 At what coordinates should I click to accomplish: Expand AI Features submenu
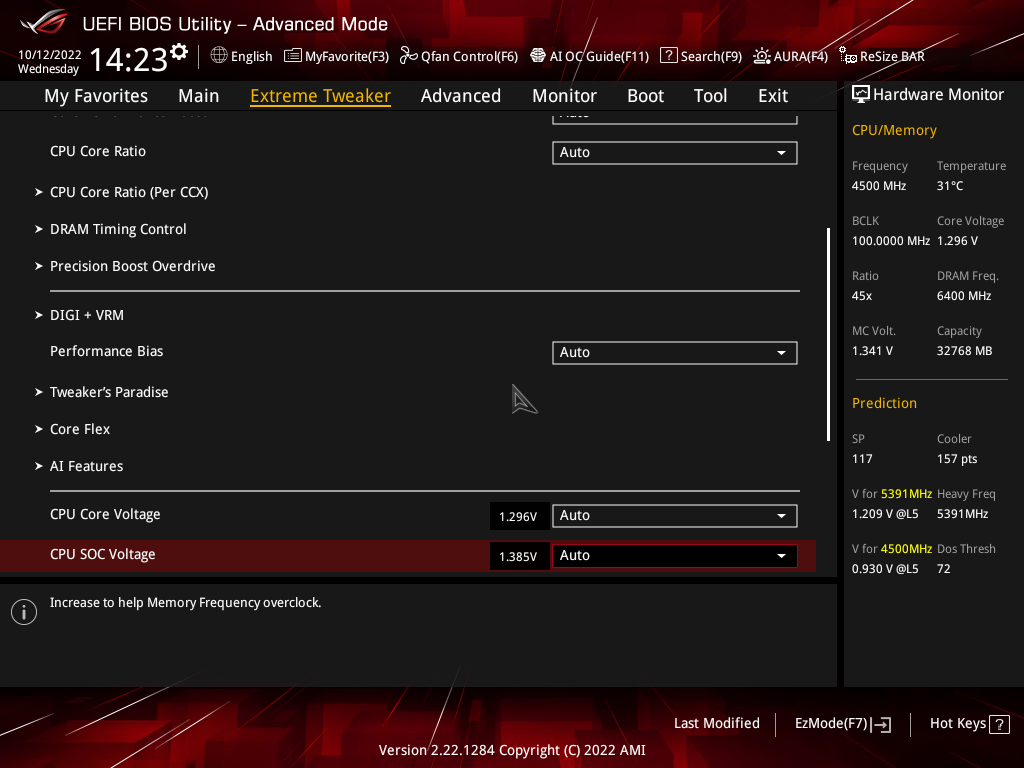coord(86,466)
